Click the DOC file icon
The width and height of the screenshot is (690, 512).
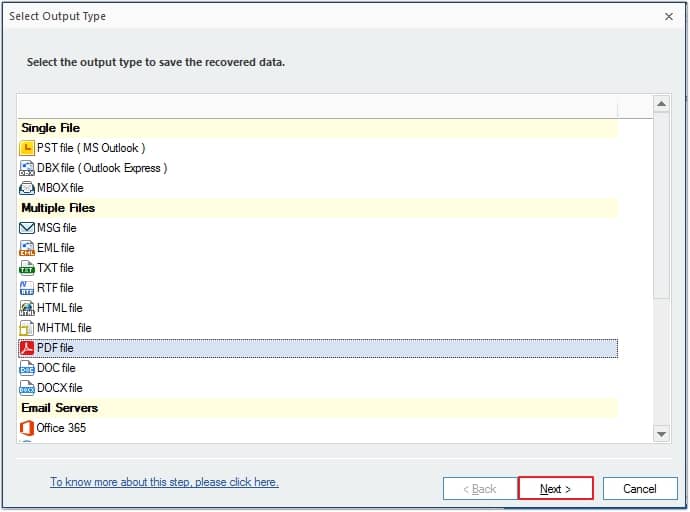(x=27, y=368)
